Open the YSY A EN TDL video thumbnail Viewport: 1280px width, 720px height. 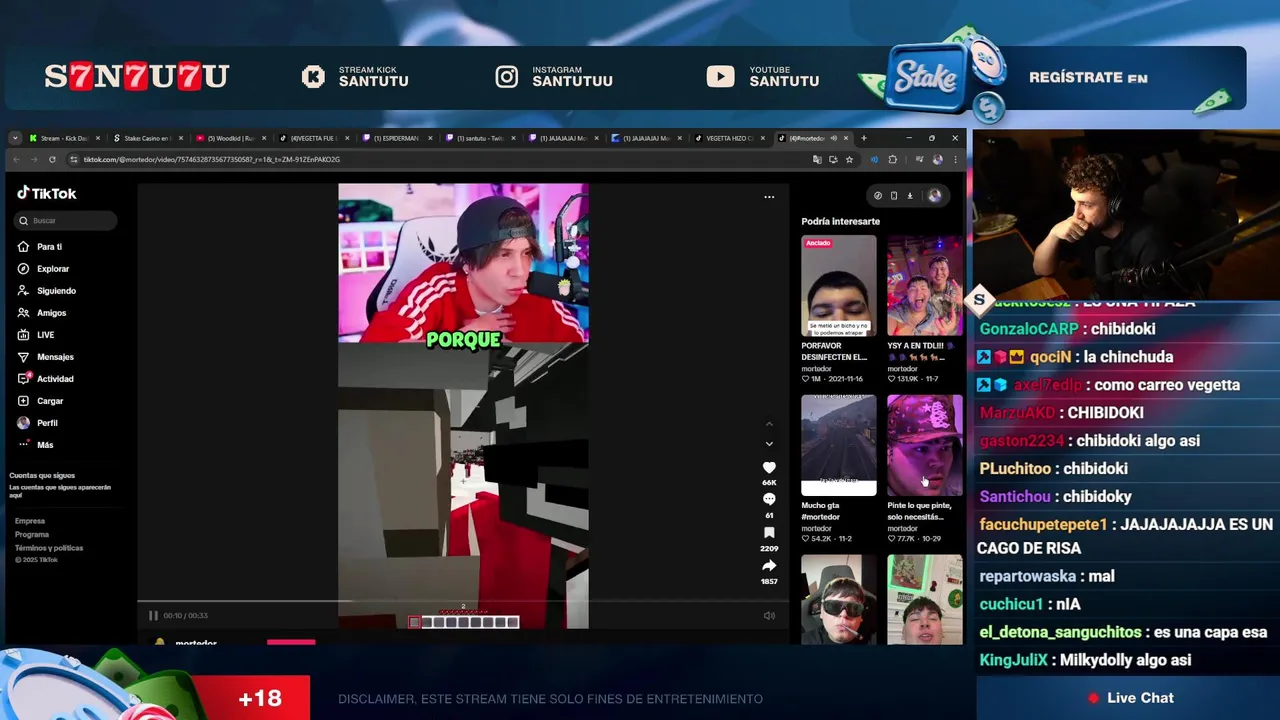coord(925,286)
